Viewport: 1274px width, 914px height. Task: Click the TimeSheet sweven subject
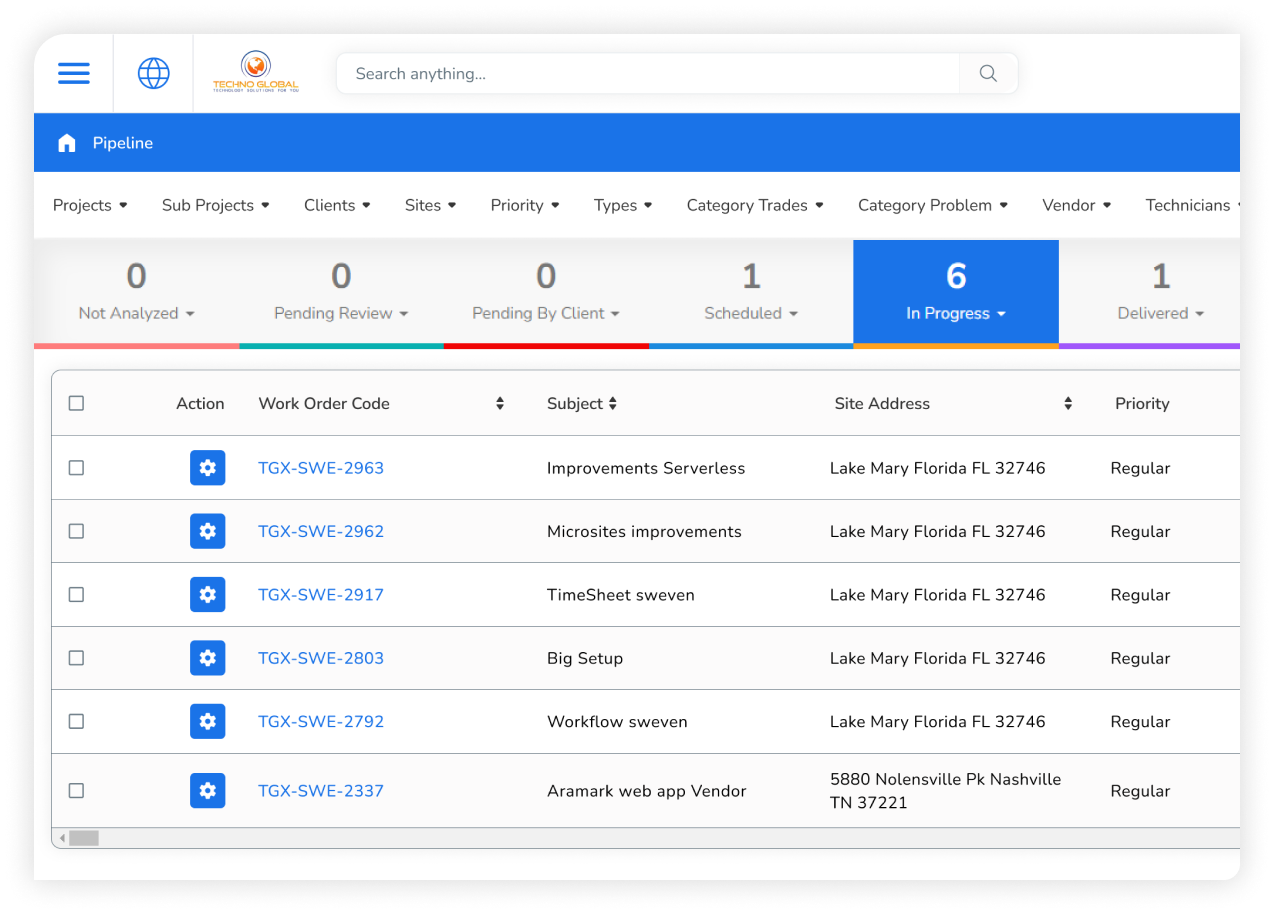621,594
